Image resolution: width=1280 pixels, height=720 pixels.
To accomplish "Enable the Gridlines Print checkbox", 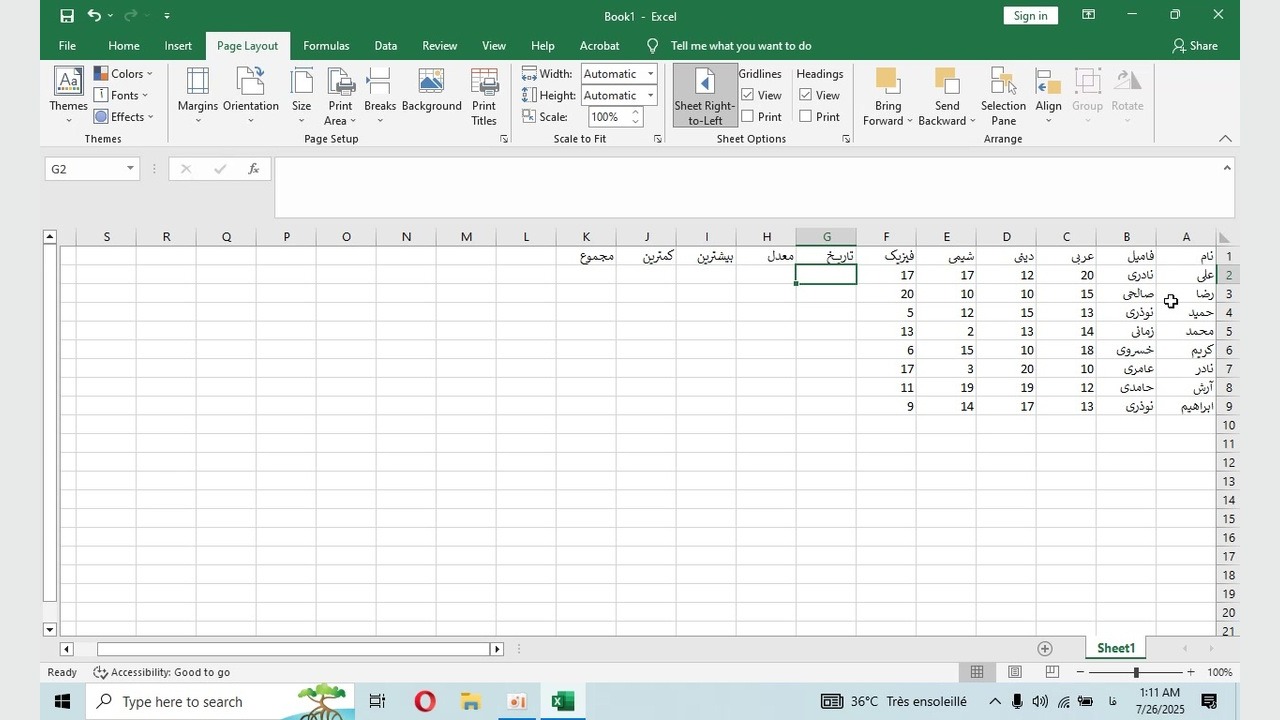I will click(x=747, y=117).
